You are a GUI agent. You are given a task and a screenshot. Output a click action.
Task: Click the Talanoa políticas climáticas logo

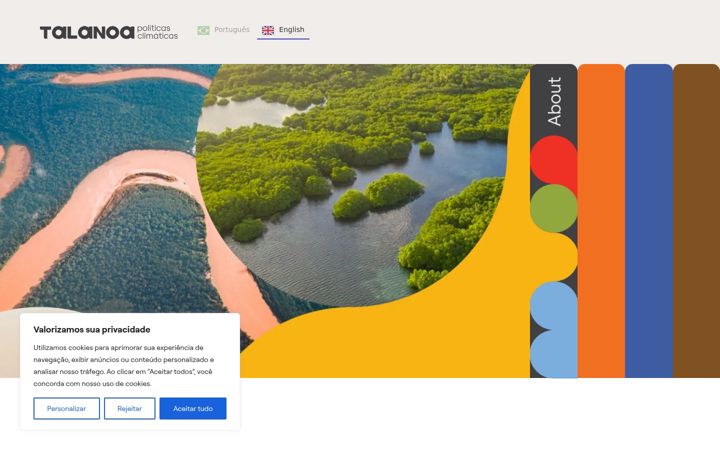point(109,32)
